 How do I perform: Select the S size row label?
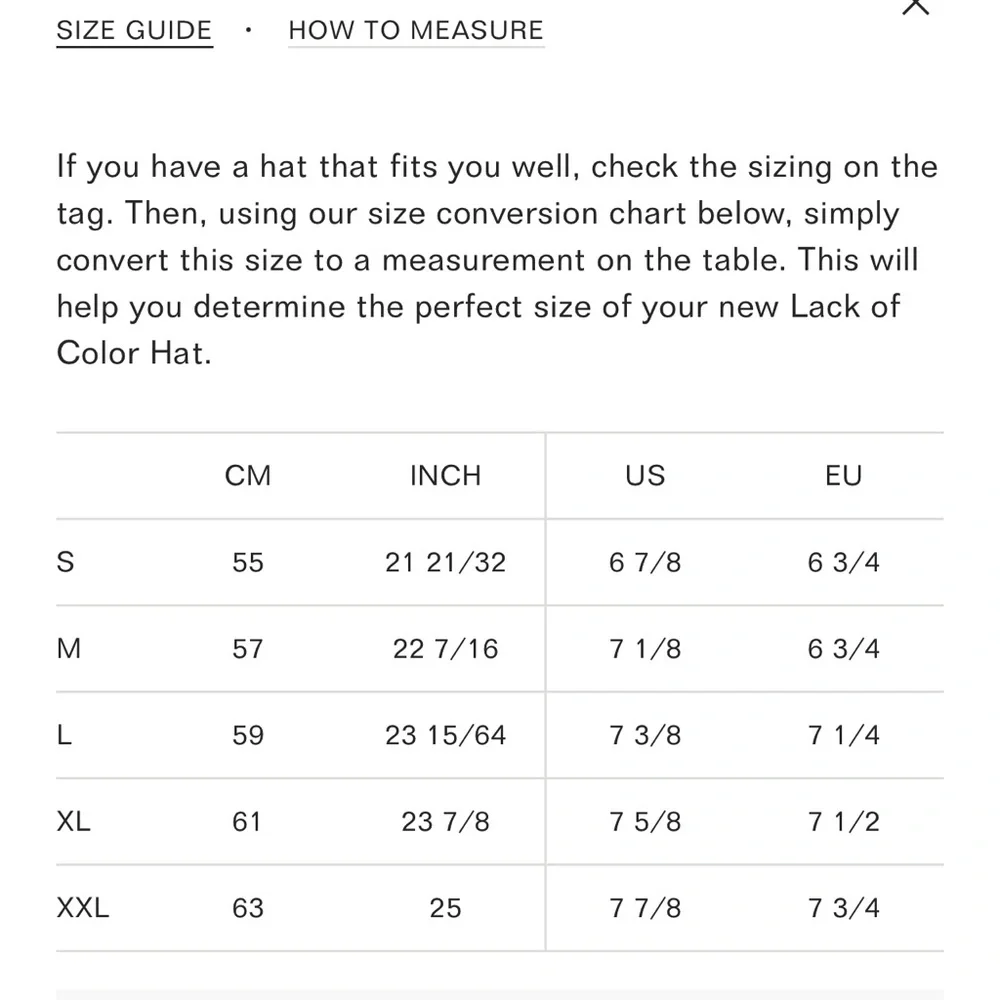coord(66,562)
